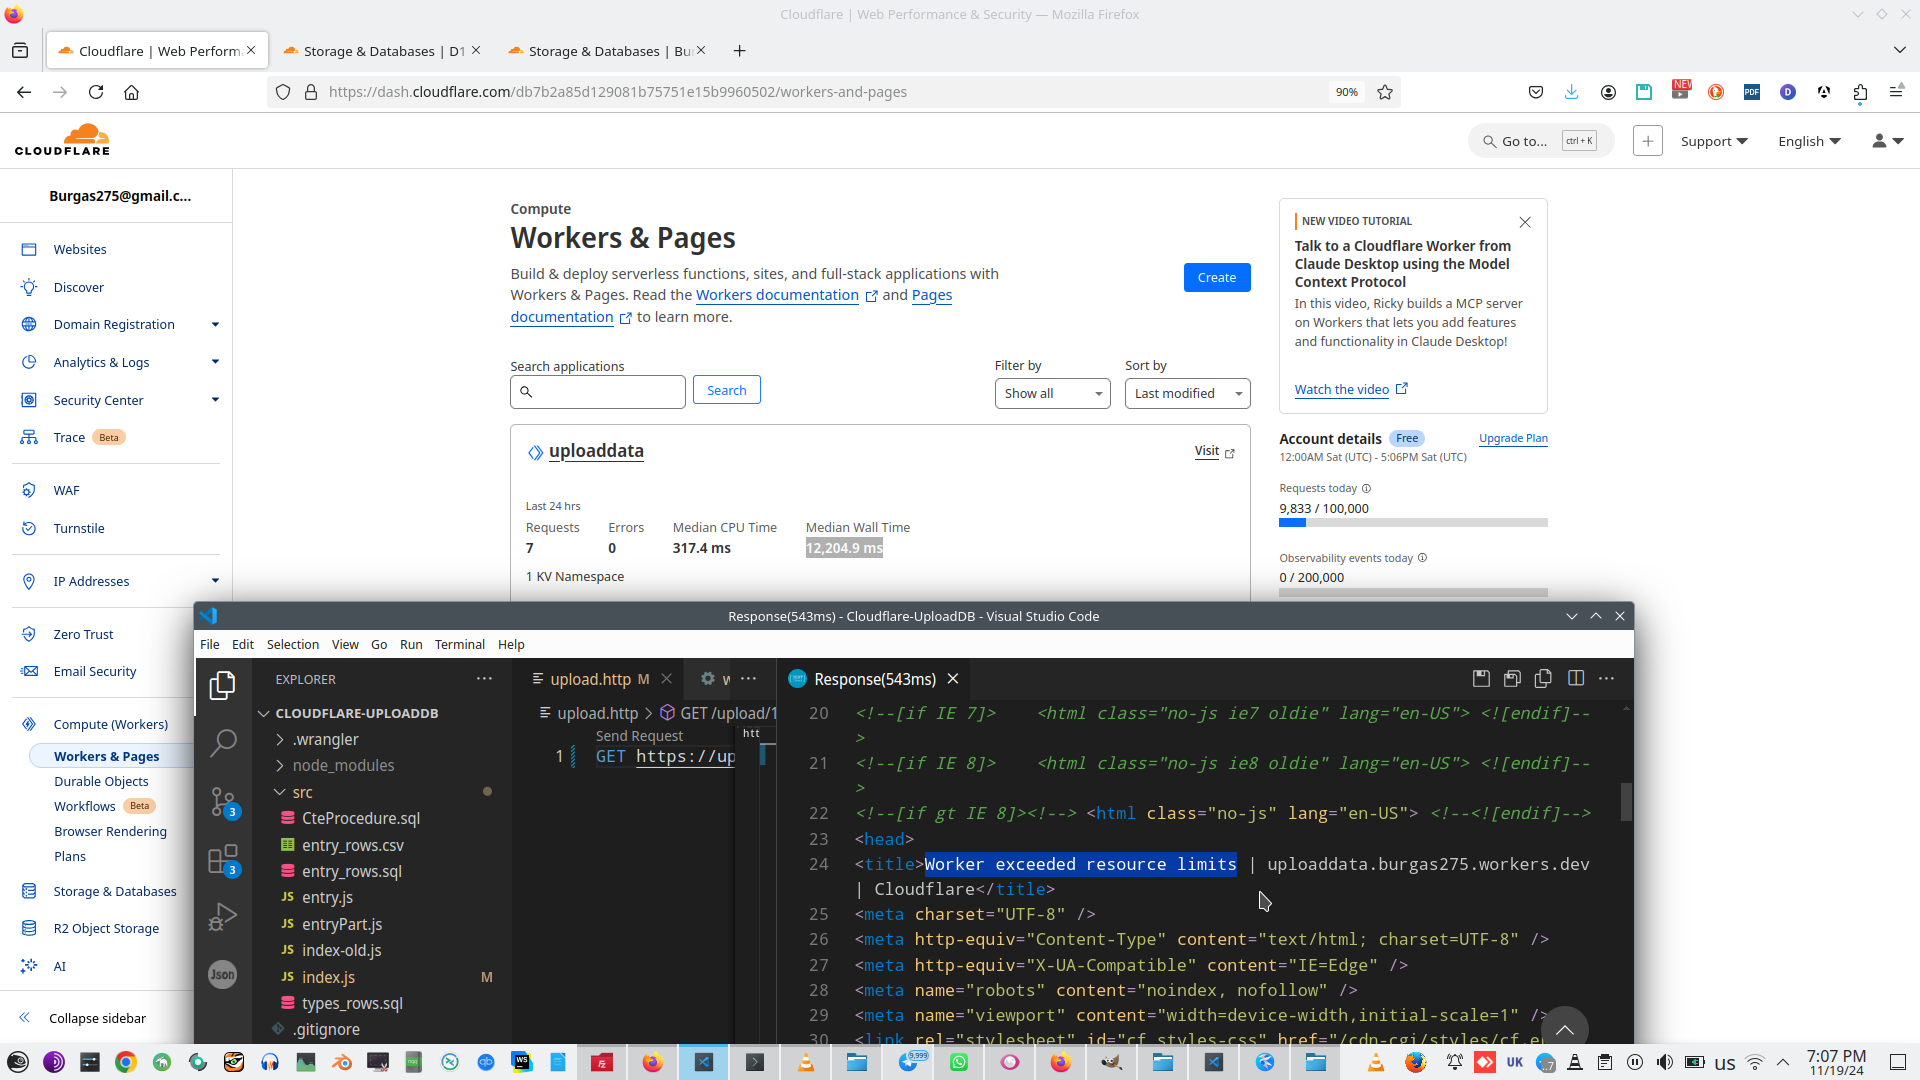Click the Create button

(x=1216, y=277)
